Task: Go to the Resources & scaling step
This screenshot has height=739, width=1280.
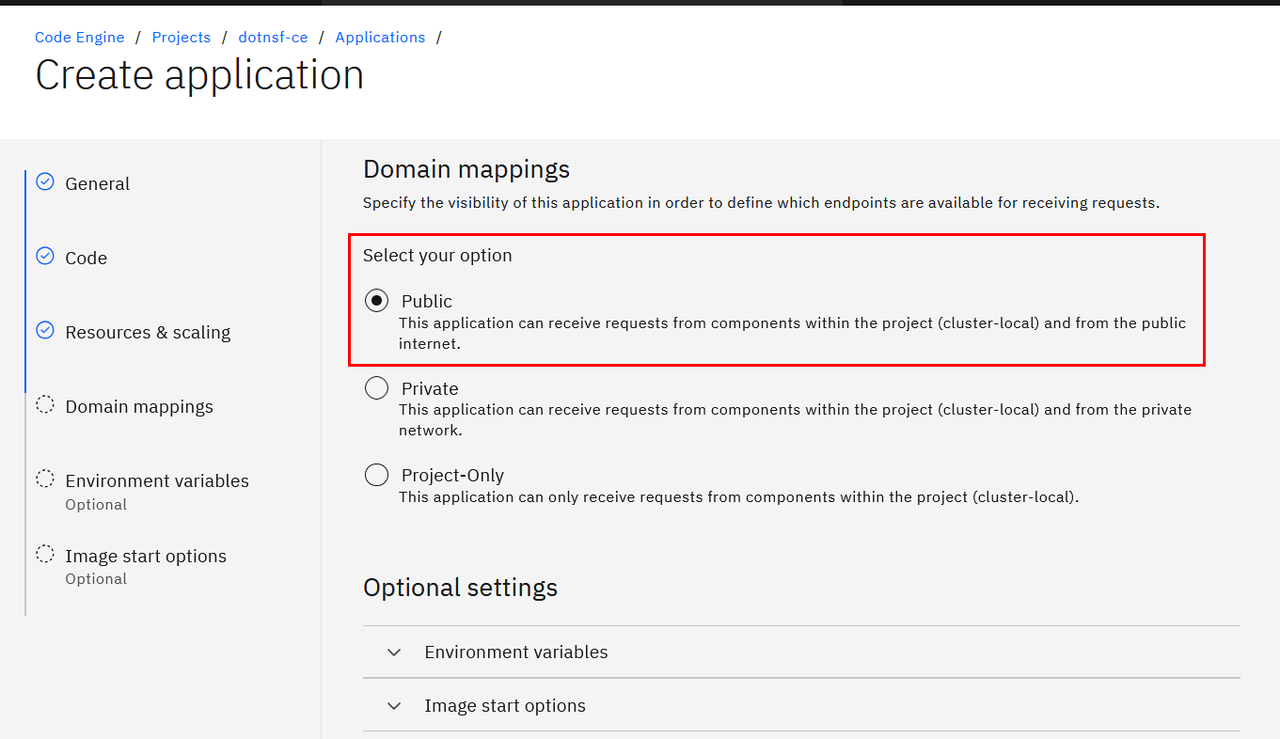Action: [148, 332]
